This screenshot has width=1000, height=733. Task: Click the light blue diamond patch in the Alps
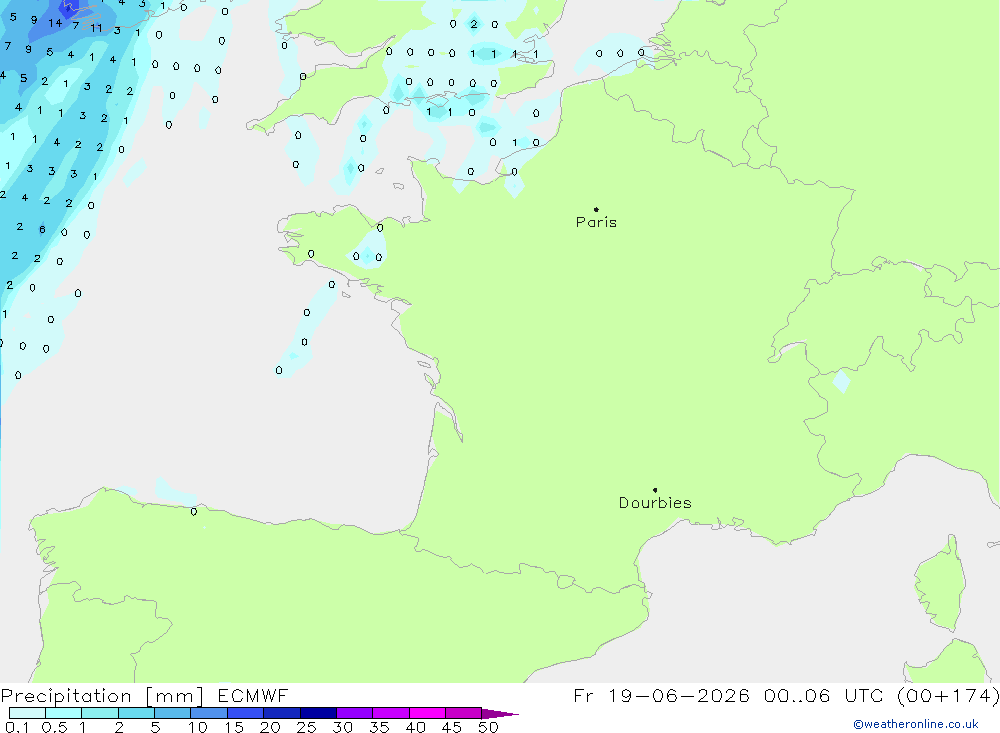pos(842,381)
